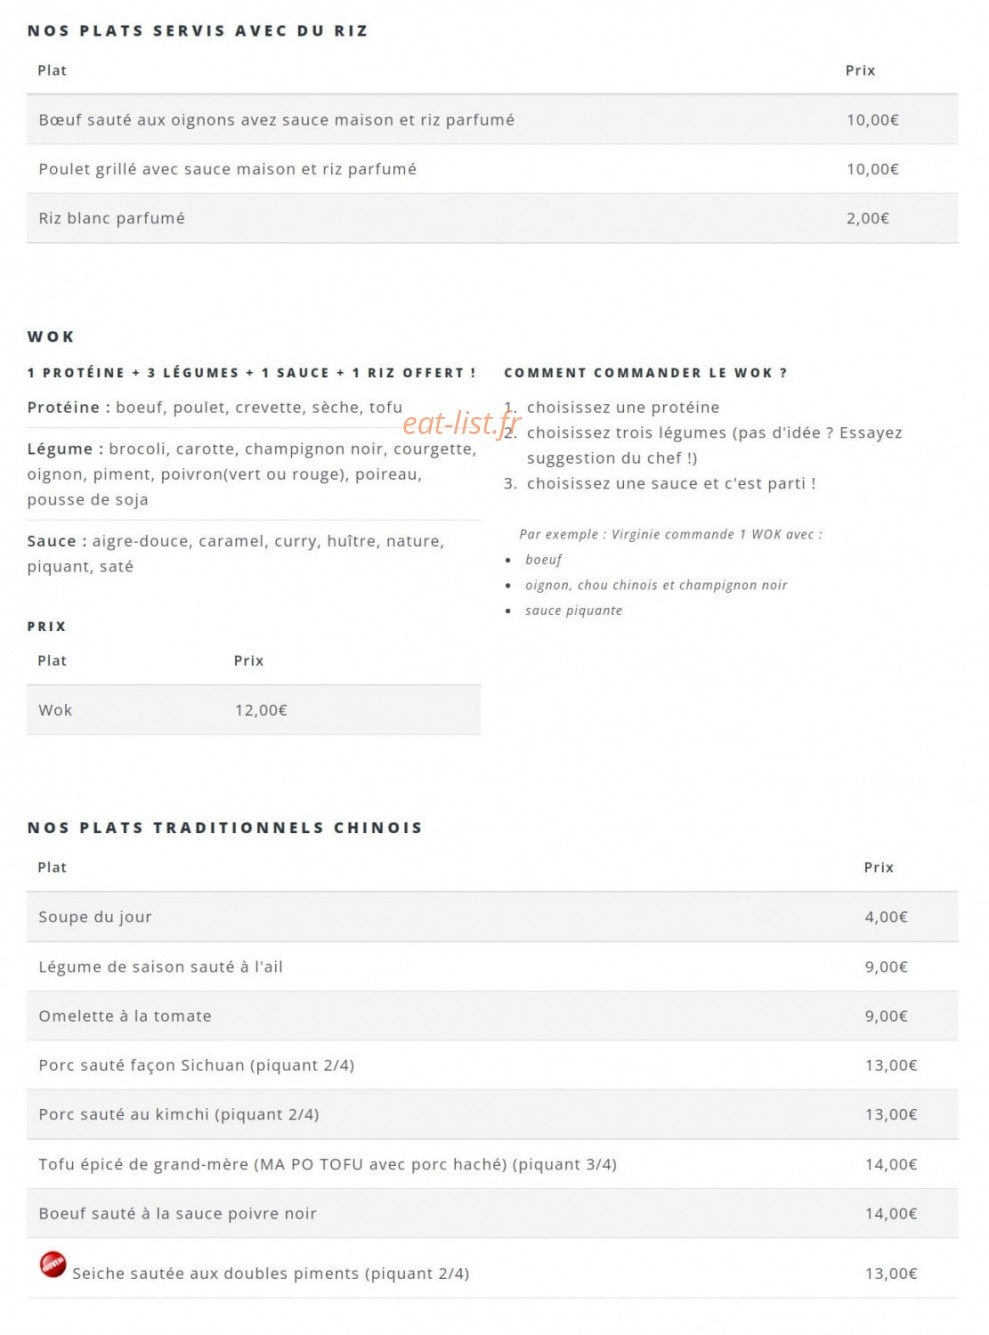Select the Poulet grillé avec sauce maison row

pos(492,169)
